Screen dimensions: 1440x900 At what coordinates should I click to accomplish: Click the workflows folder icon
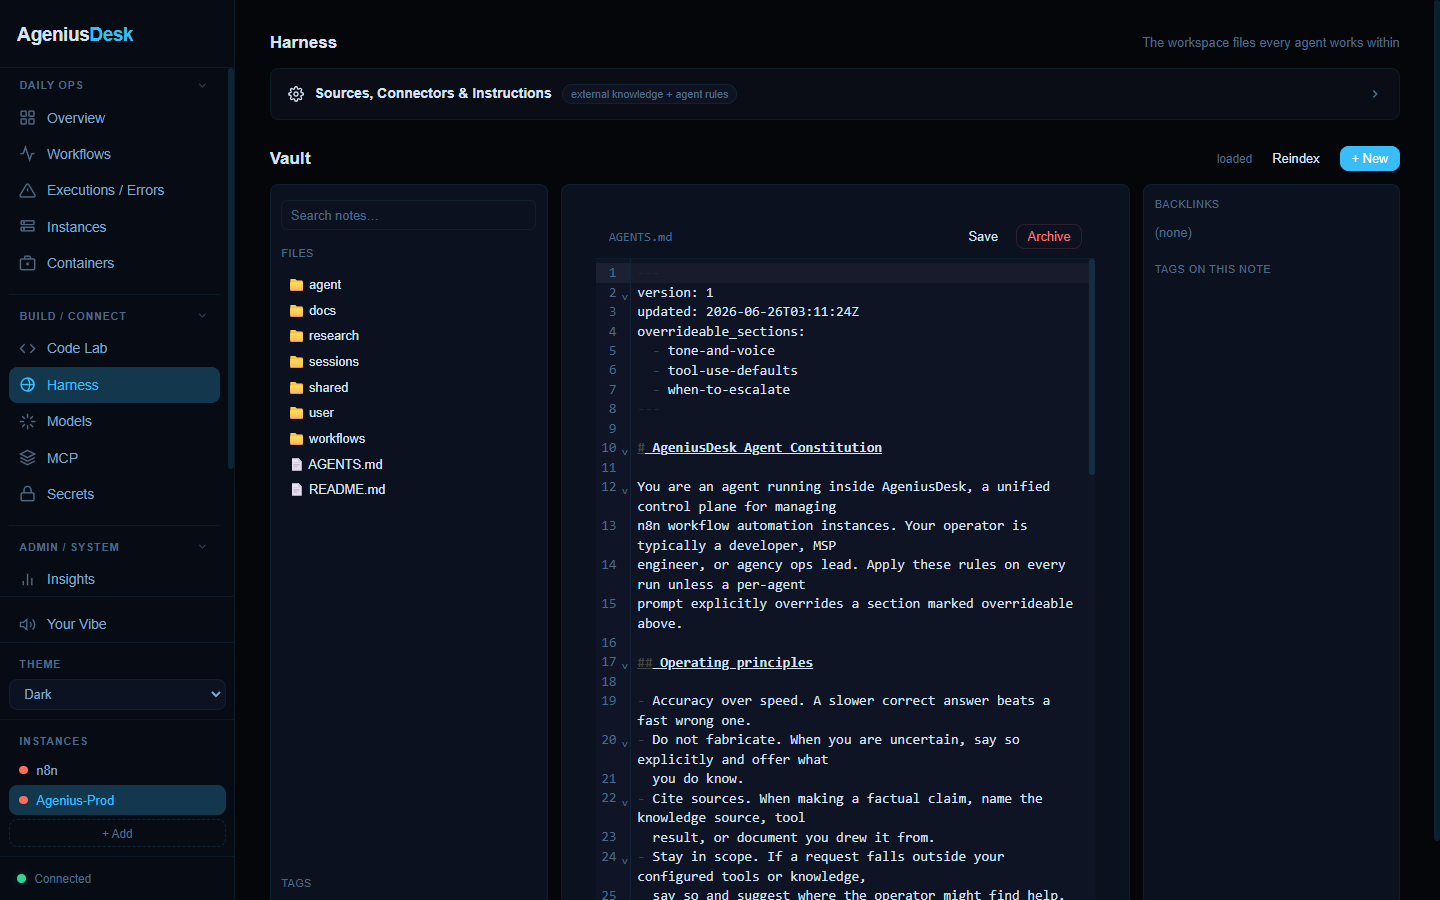point(296,439)
